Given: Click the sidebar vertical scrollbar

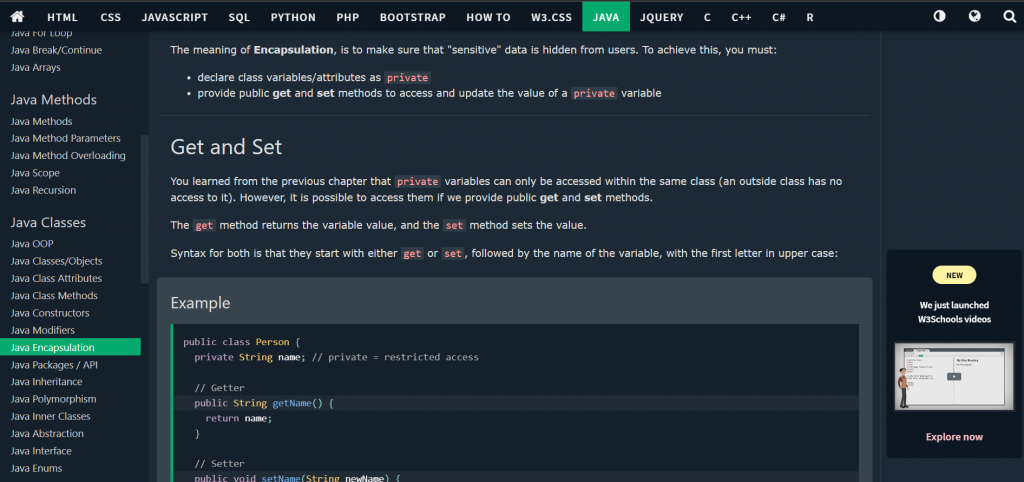Looking at the screenshot, I should click(145, 209).
